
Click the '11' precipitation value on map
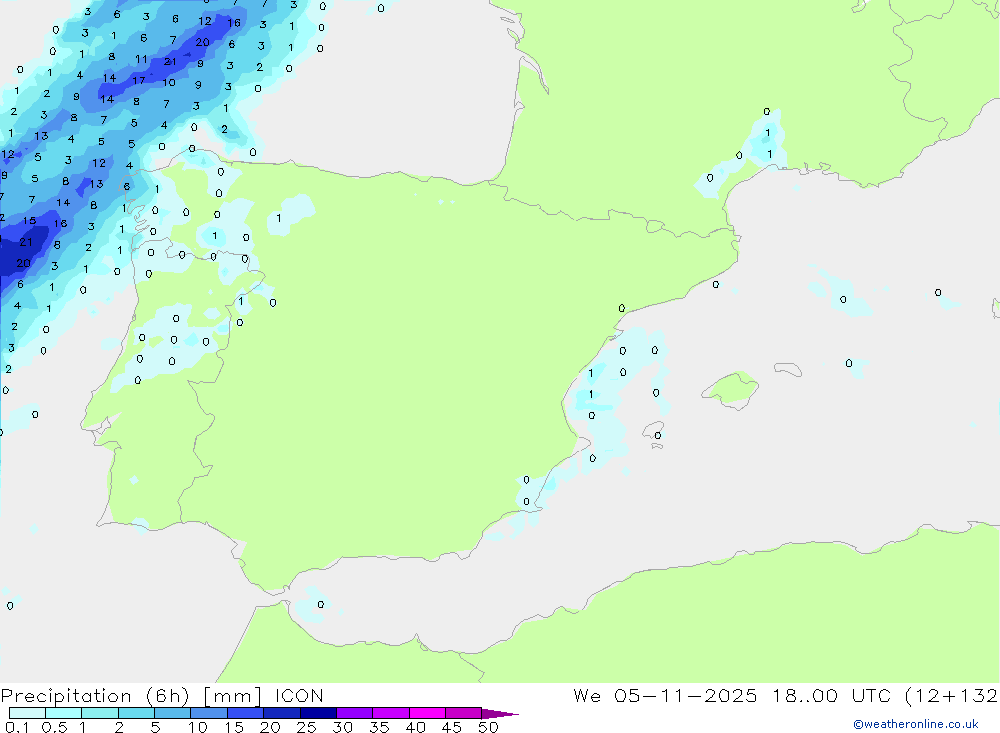click(x=141, y=59)
